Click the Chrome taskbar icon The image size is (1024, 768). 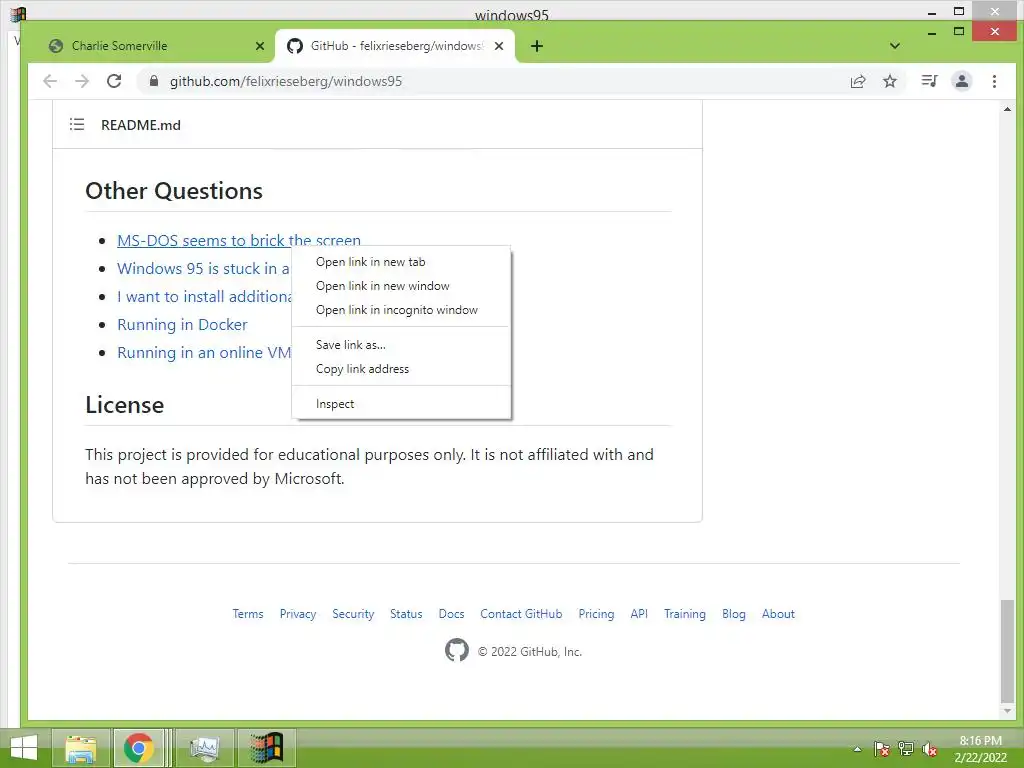pos(138,748)
